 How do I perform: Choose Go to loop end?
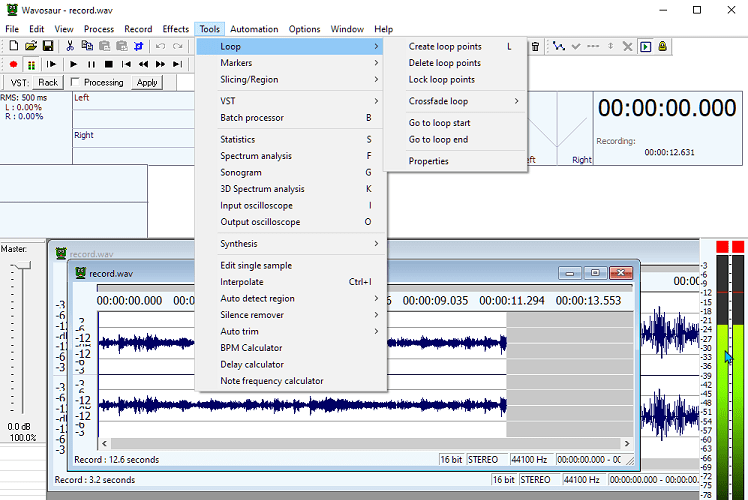[x=456, y=140]
